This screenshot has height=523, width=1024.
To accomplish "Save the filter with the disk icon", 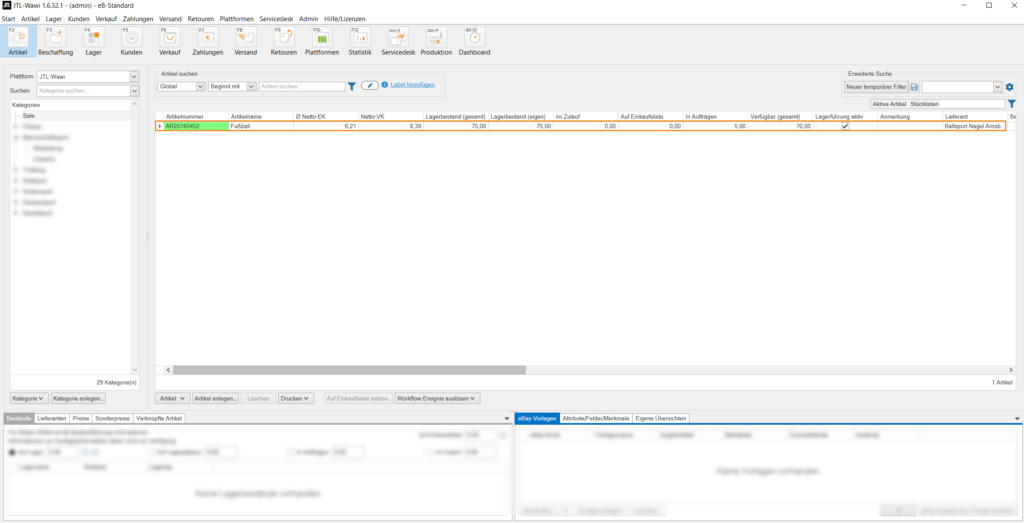I will coord(914,87).
